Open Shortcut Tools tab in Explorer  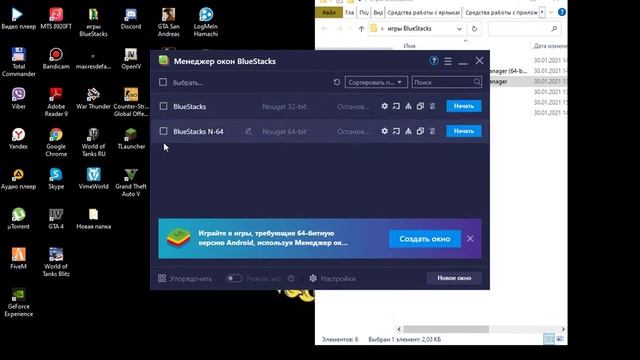[423, 13]
